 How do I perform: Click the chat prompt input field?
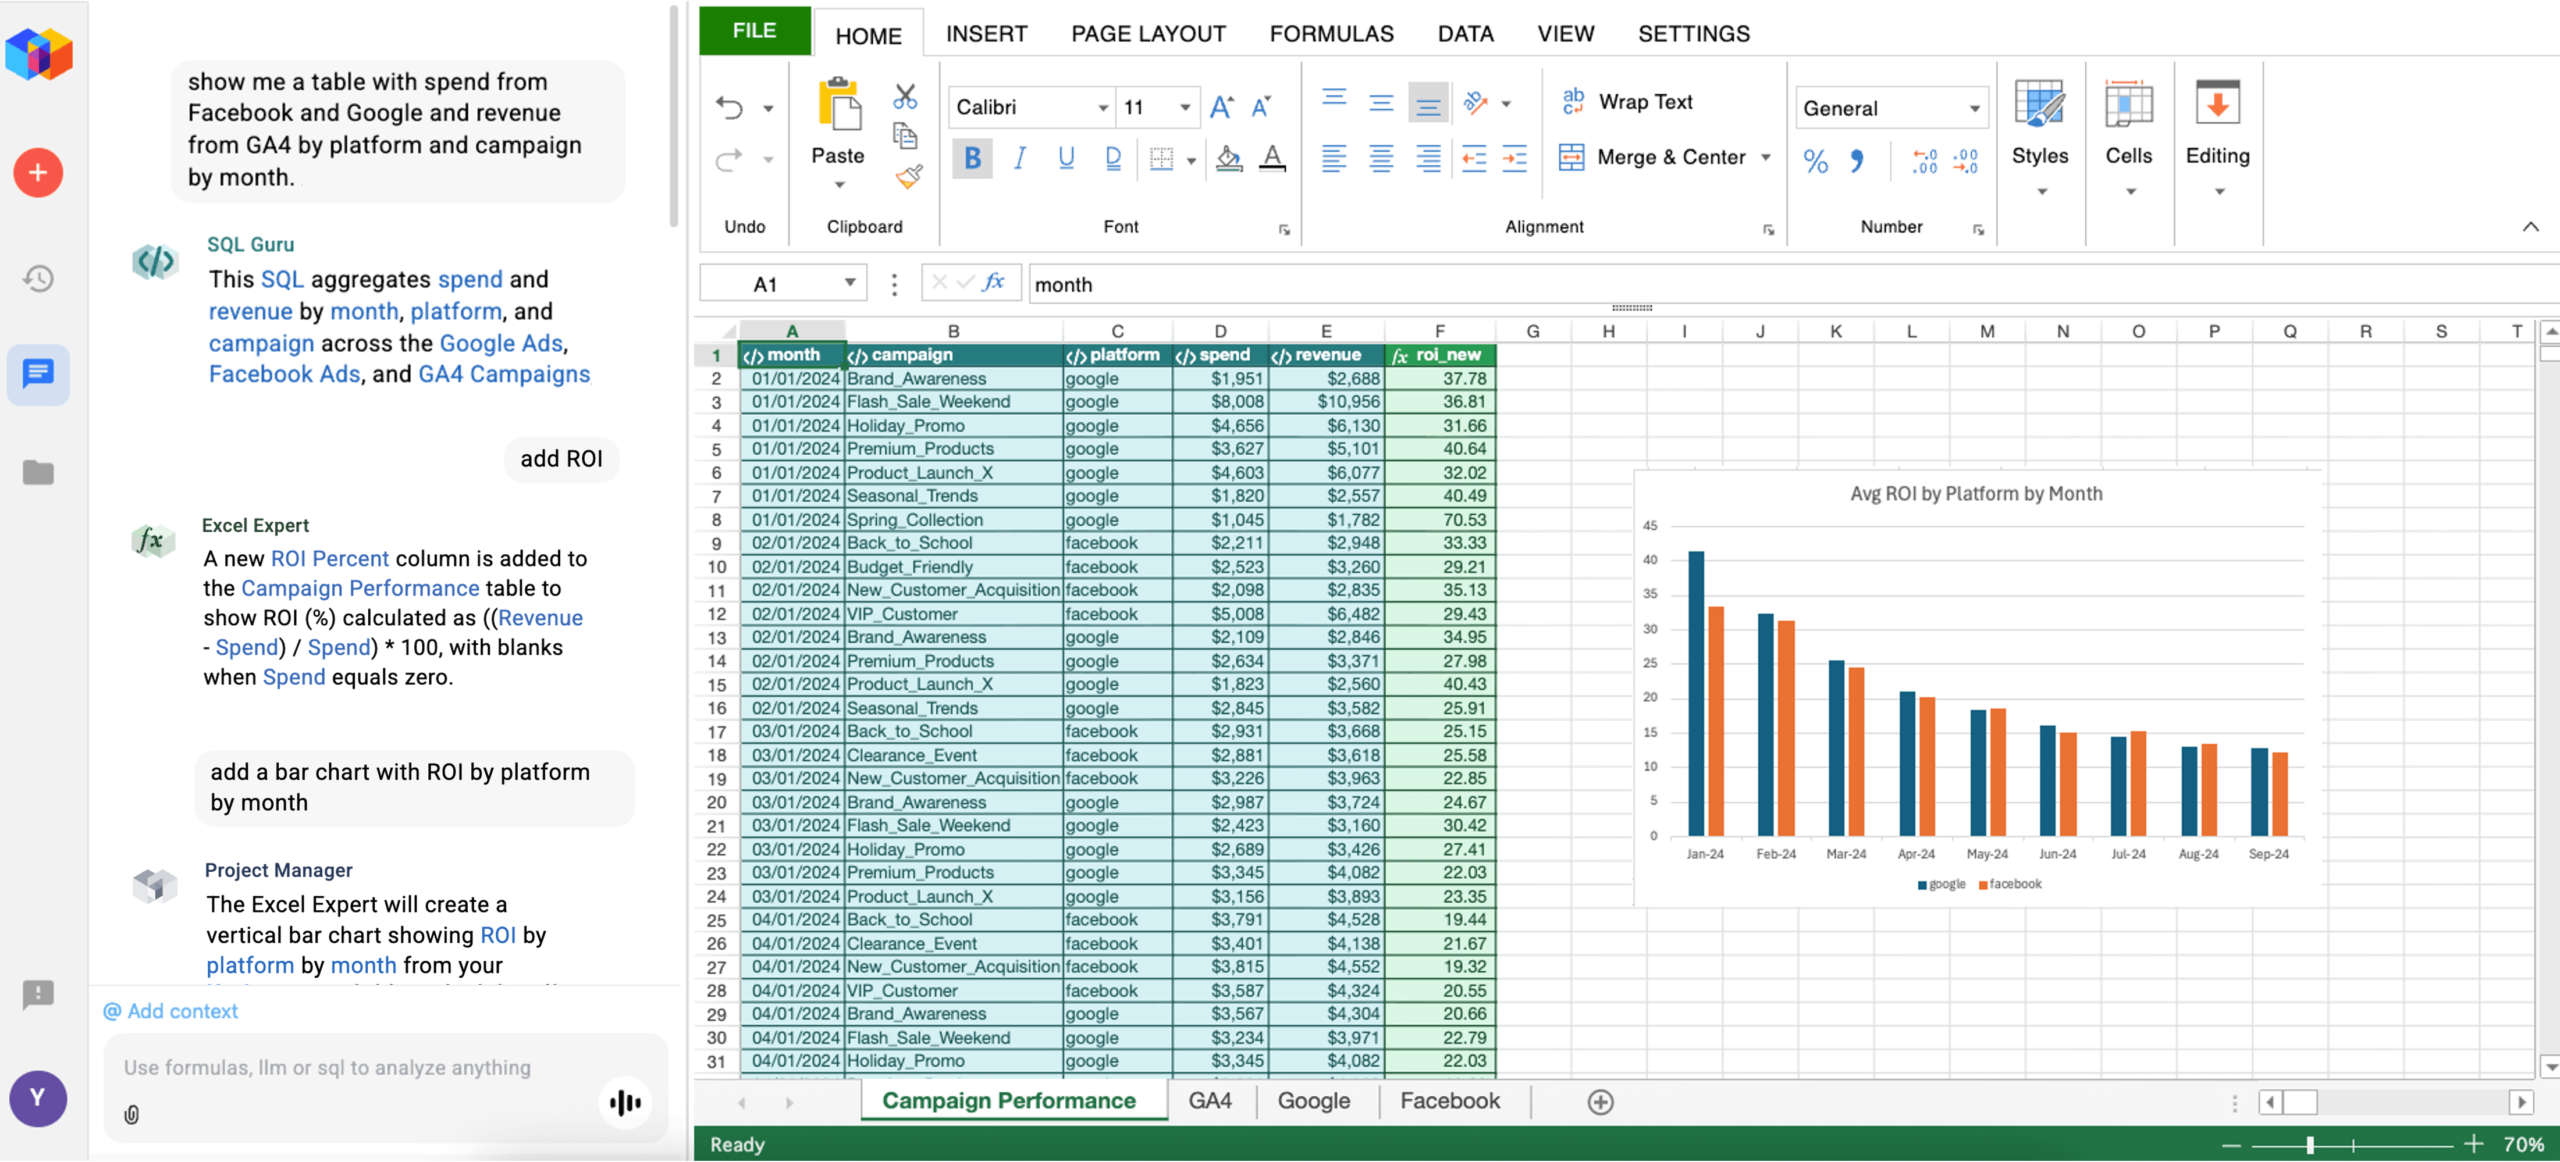(x=360, y=1067)
